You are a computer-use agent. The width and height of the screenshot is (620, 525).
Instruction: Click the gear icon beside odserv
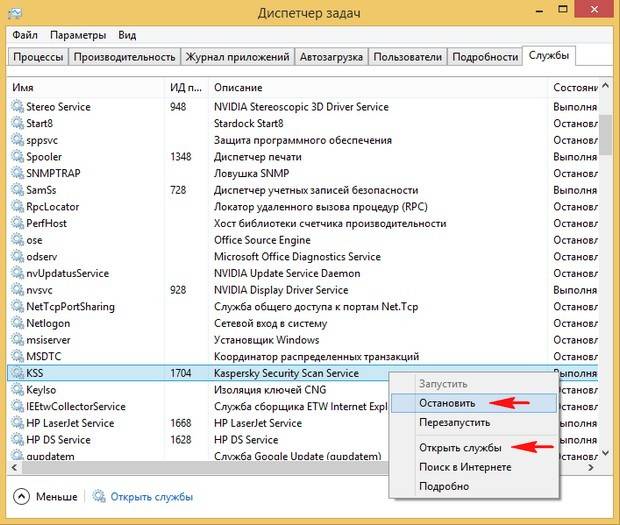tap(17, 257)
